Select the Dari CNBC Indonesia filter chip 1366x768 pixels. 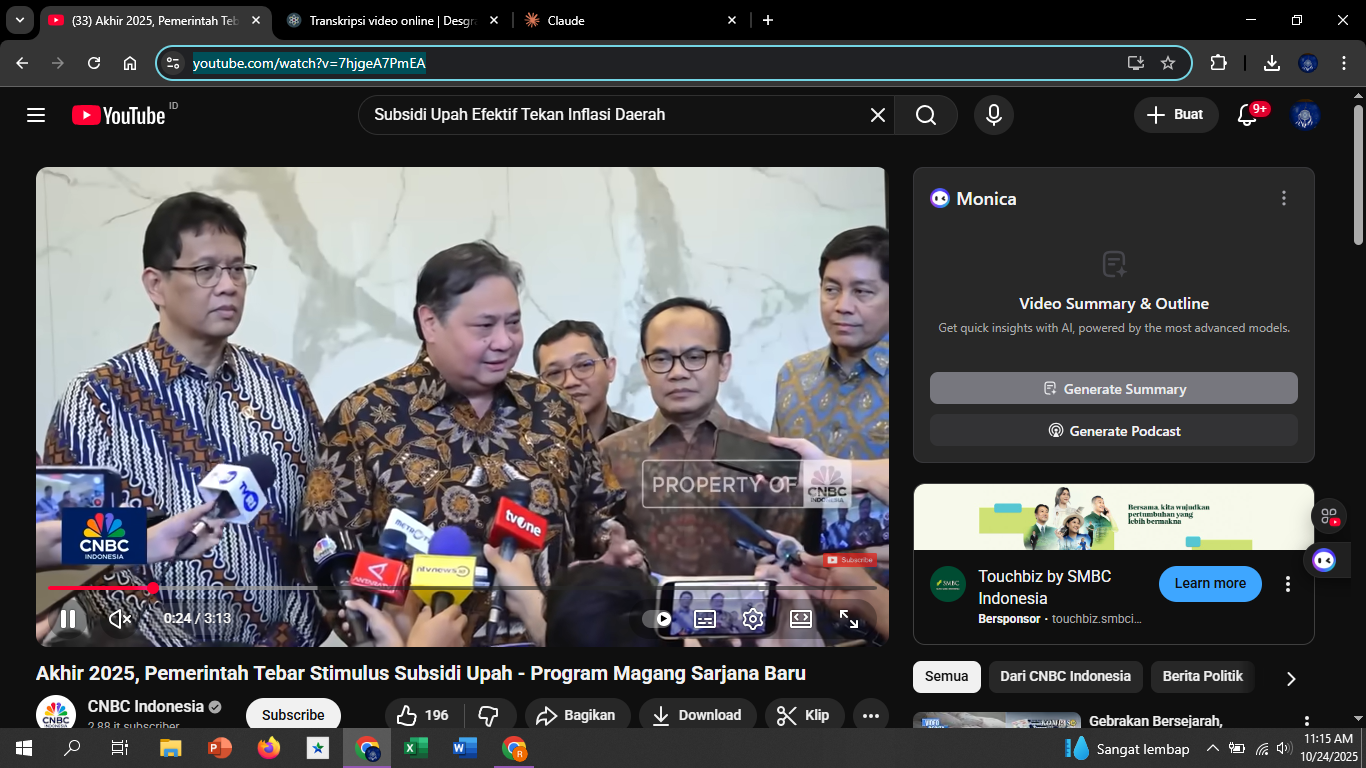1065,676
